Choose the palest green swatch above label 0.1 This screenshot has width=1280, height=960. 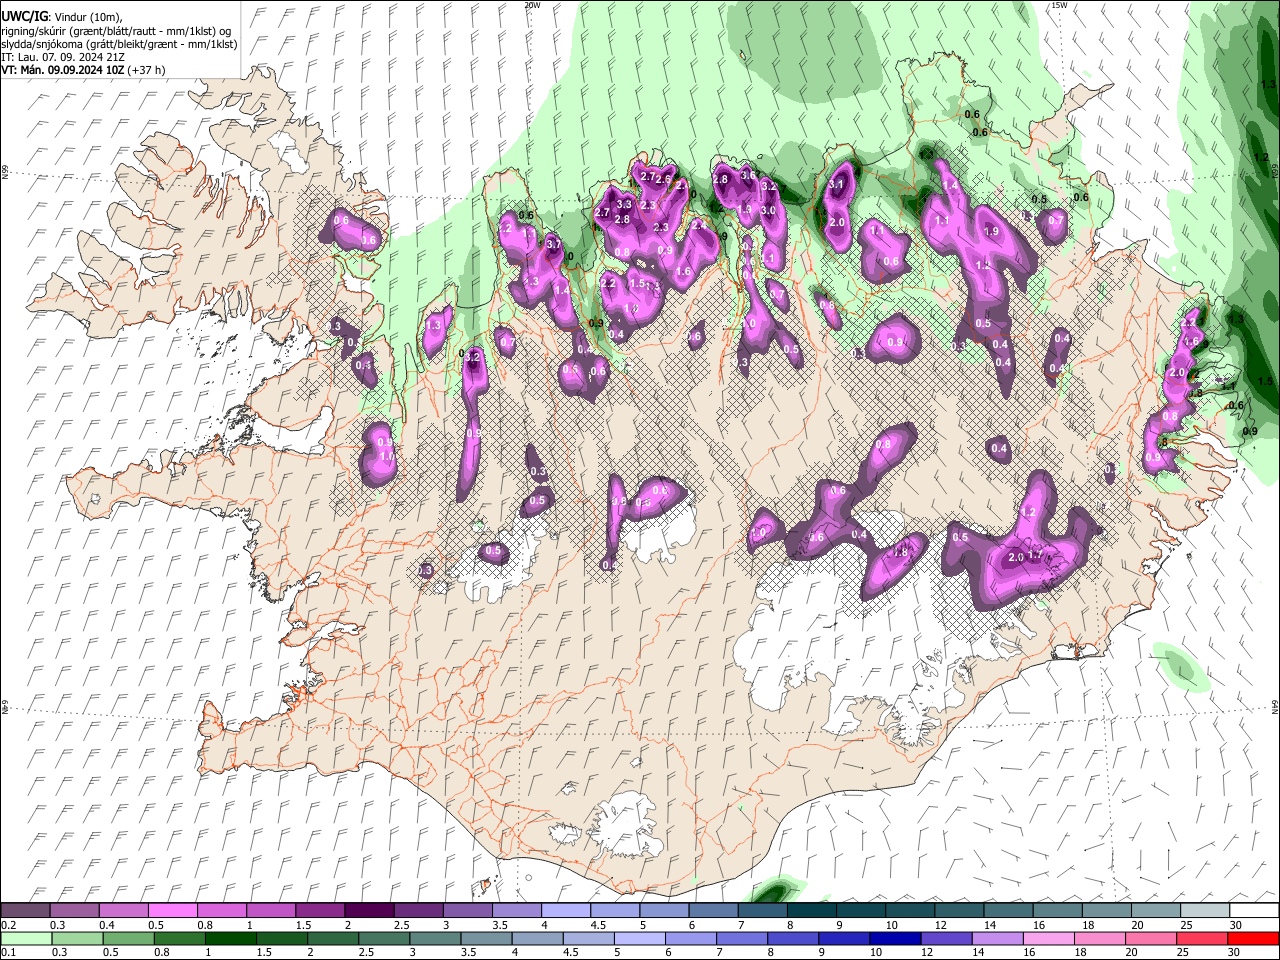[25, 938]
